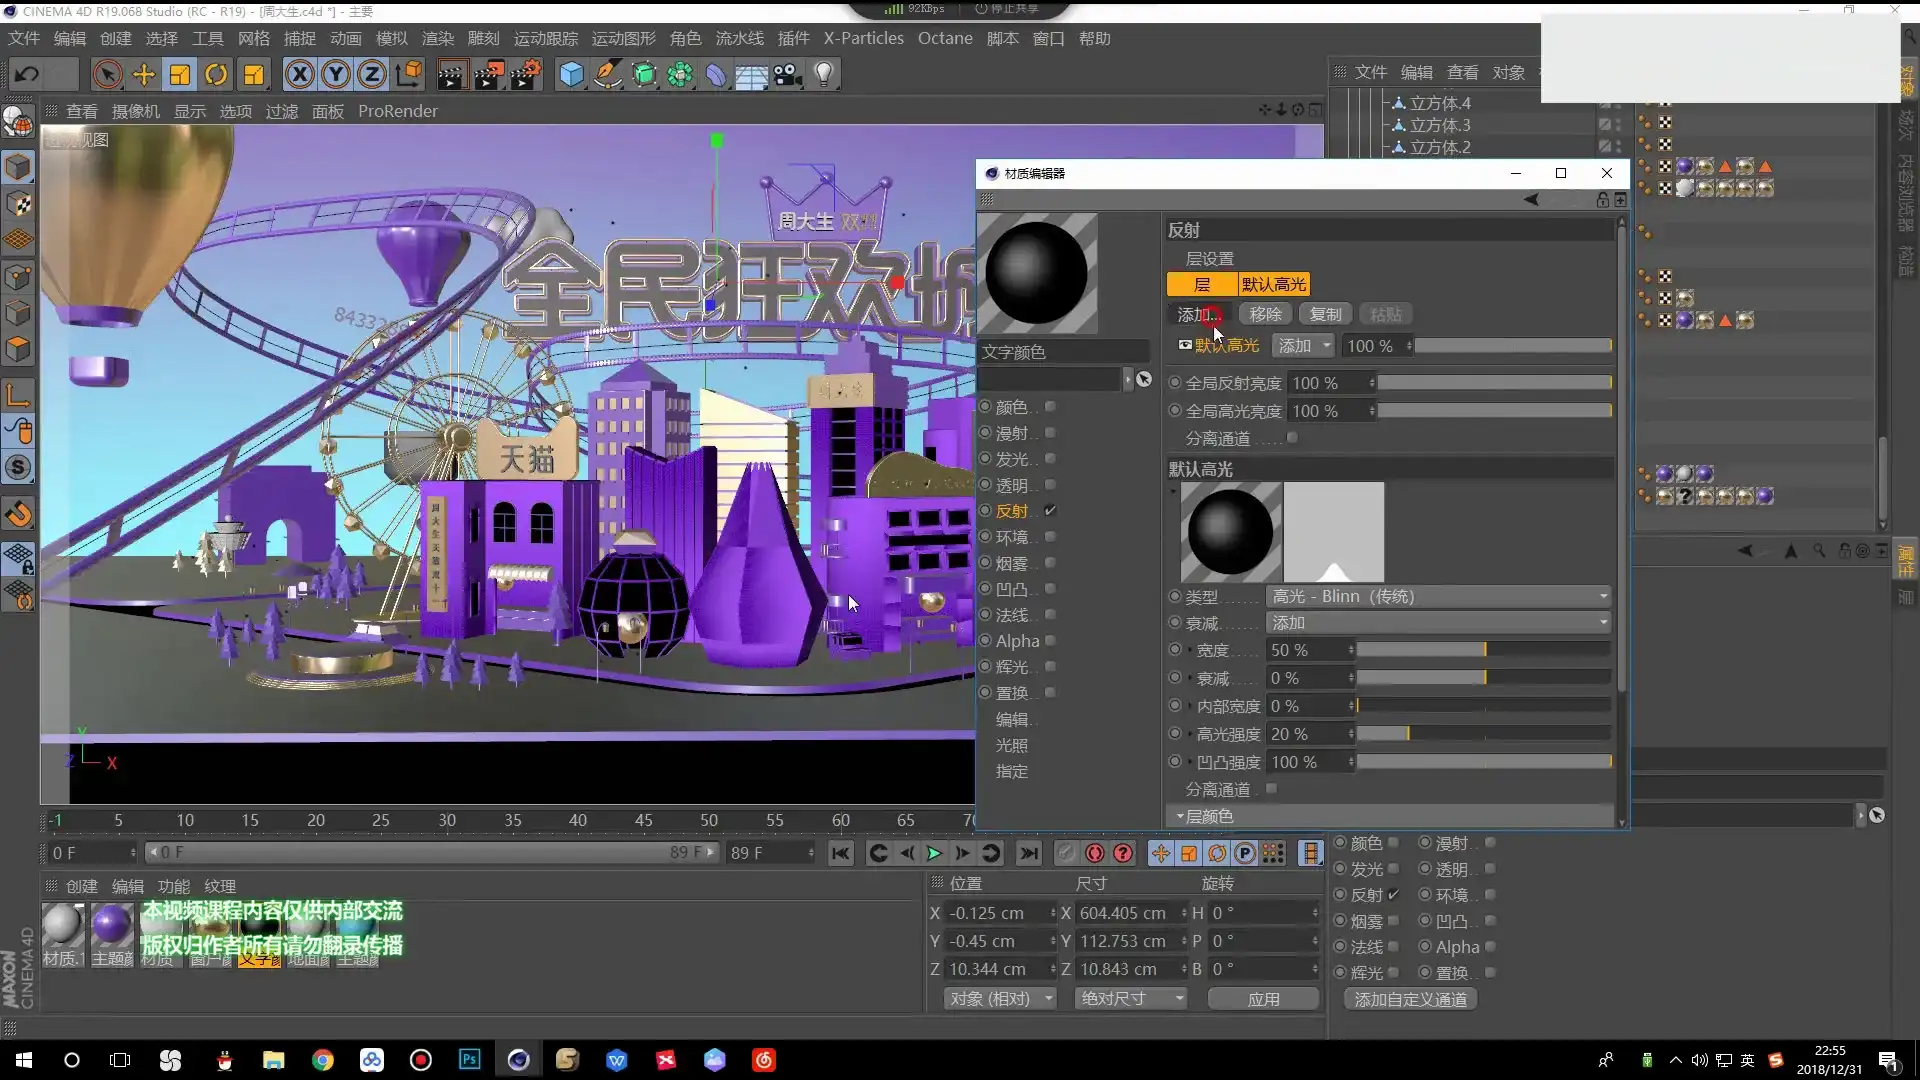
Task: Click the camera object icon
Action: tap(787, 75)
